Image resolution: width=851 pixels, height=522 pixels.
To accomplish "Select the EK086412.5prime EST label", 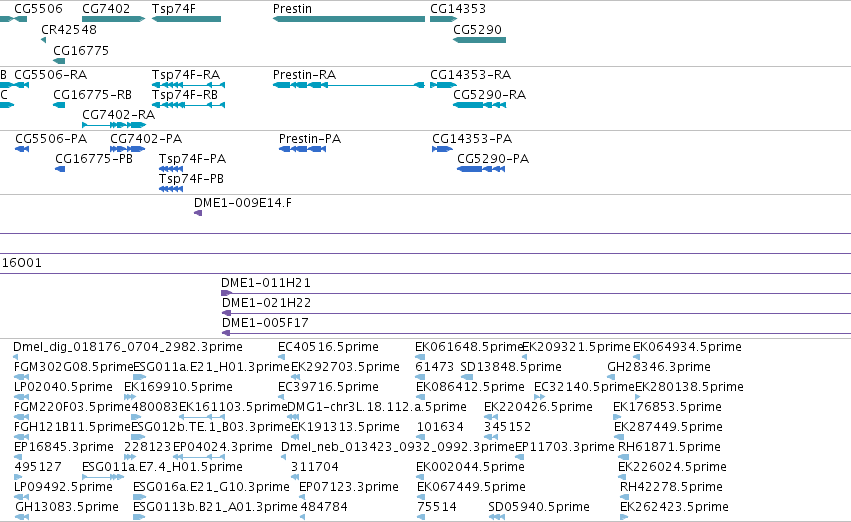I will pos(470,387).
